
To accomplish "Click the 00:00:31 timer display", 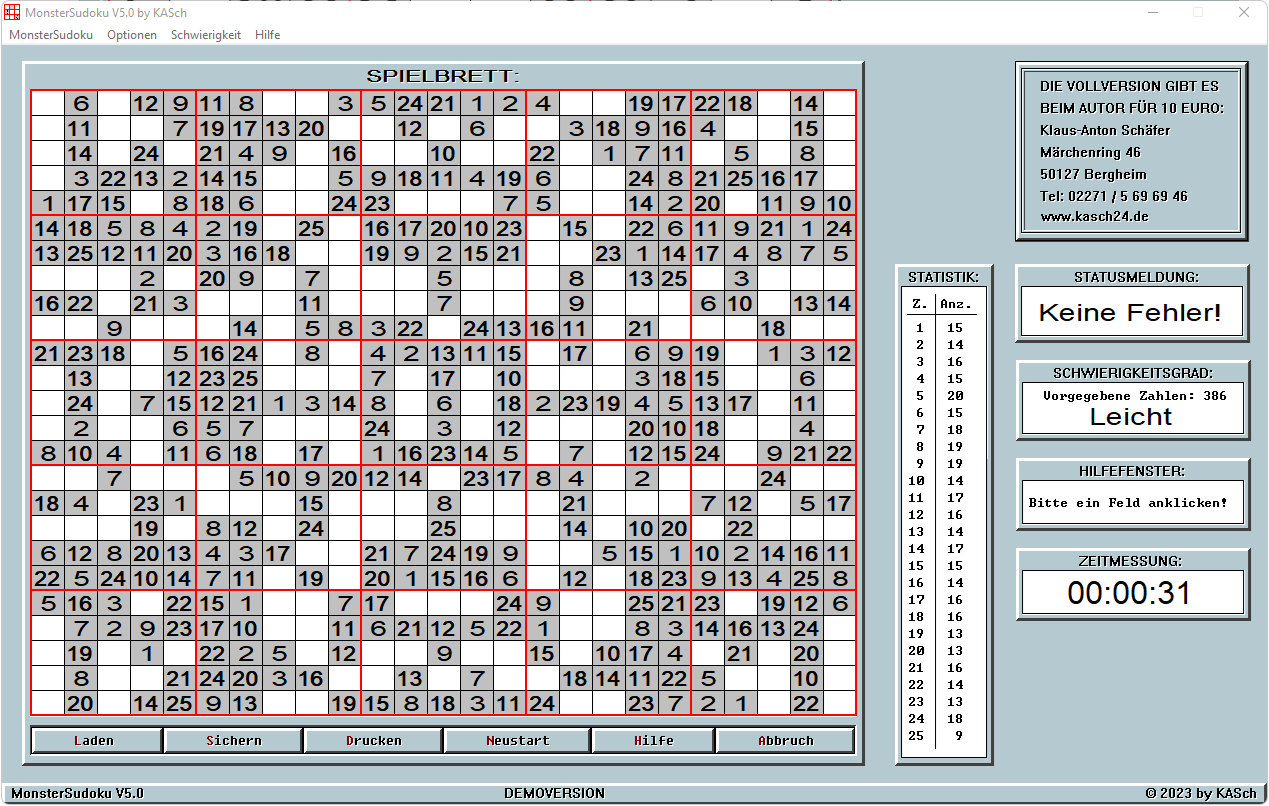I will (1130, 593).
